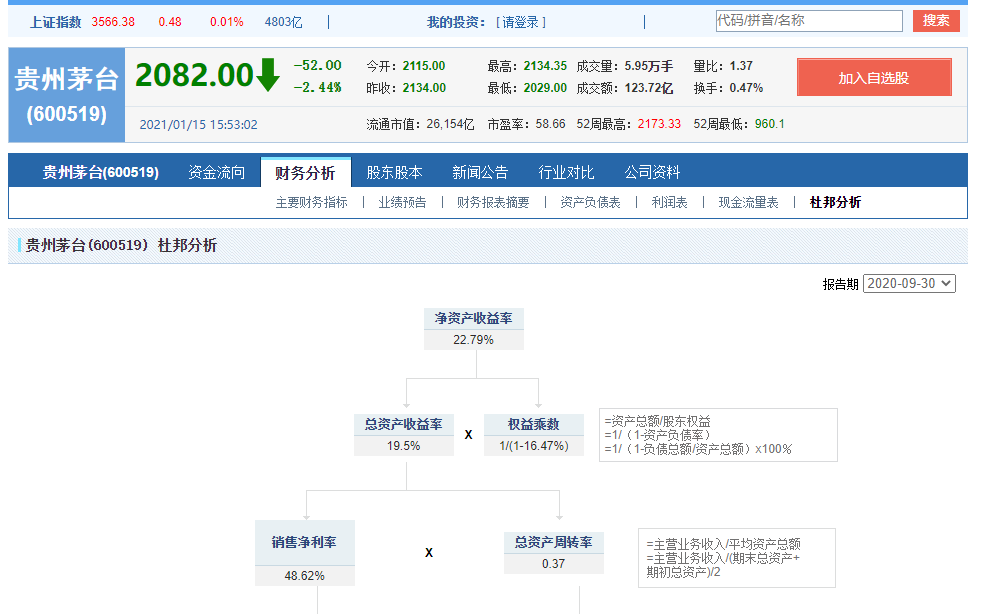Image resolution: width=982 pixels, height=614 pixels.
Task: Click the -2.44% percent change value
Action: pyautogui.click(x=318, y=87)
